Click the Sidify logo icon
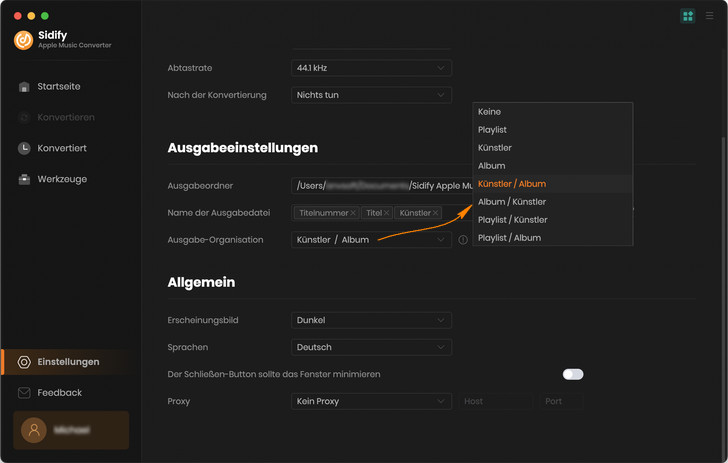This screenshot has height=463, width=728. [23, 40]
